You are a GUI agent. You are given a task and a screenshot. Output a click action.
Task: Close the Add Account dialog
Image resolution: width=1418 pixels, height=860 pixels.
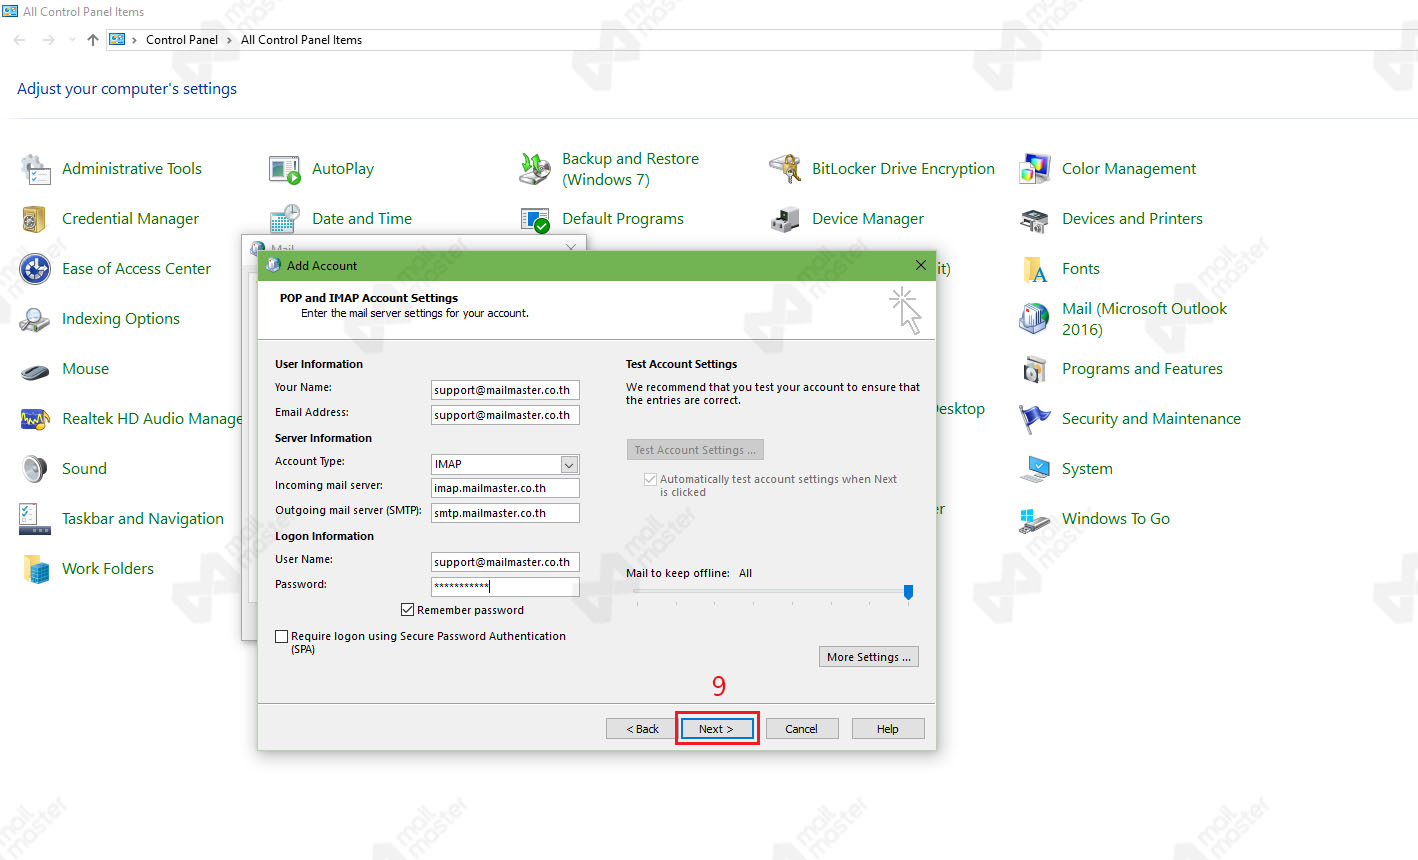pos(920,265)
